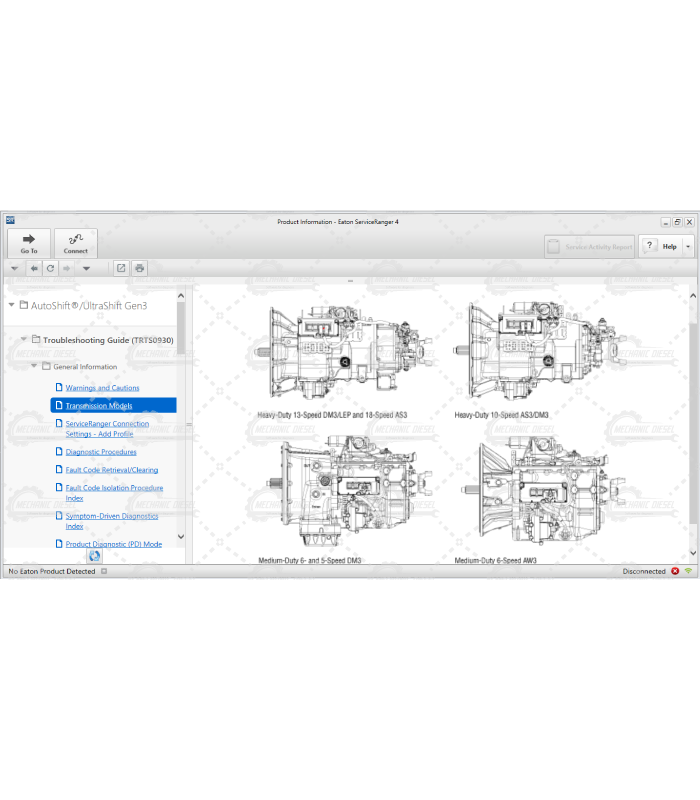This screenshot has width=700, height=800.
Task: Open the Help dropdown arrow
Action: [687, 246]
